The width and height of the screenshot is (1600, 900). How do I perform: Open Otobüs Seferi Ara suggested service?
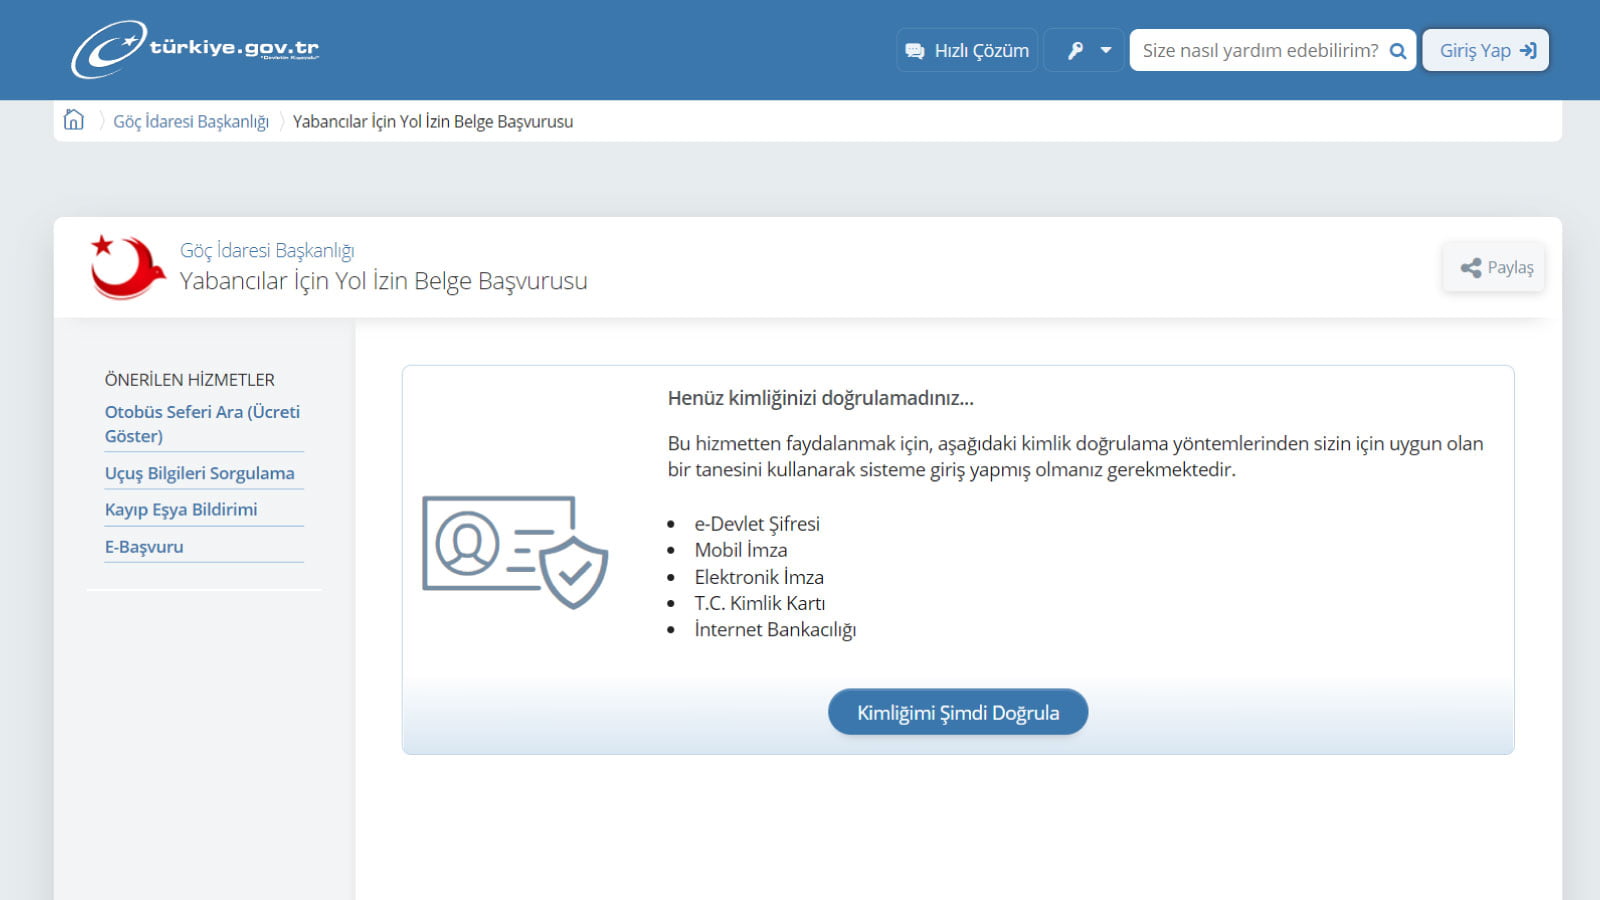click(202, 424)
